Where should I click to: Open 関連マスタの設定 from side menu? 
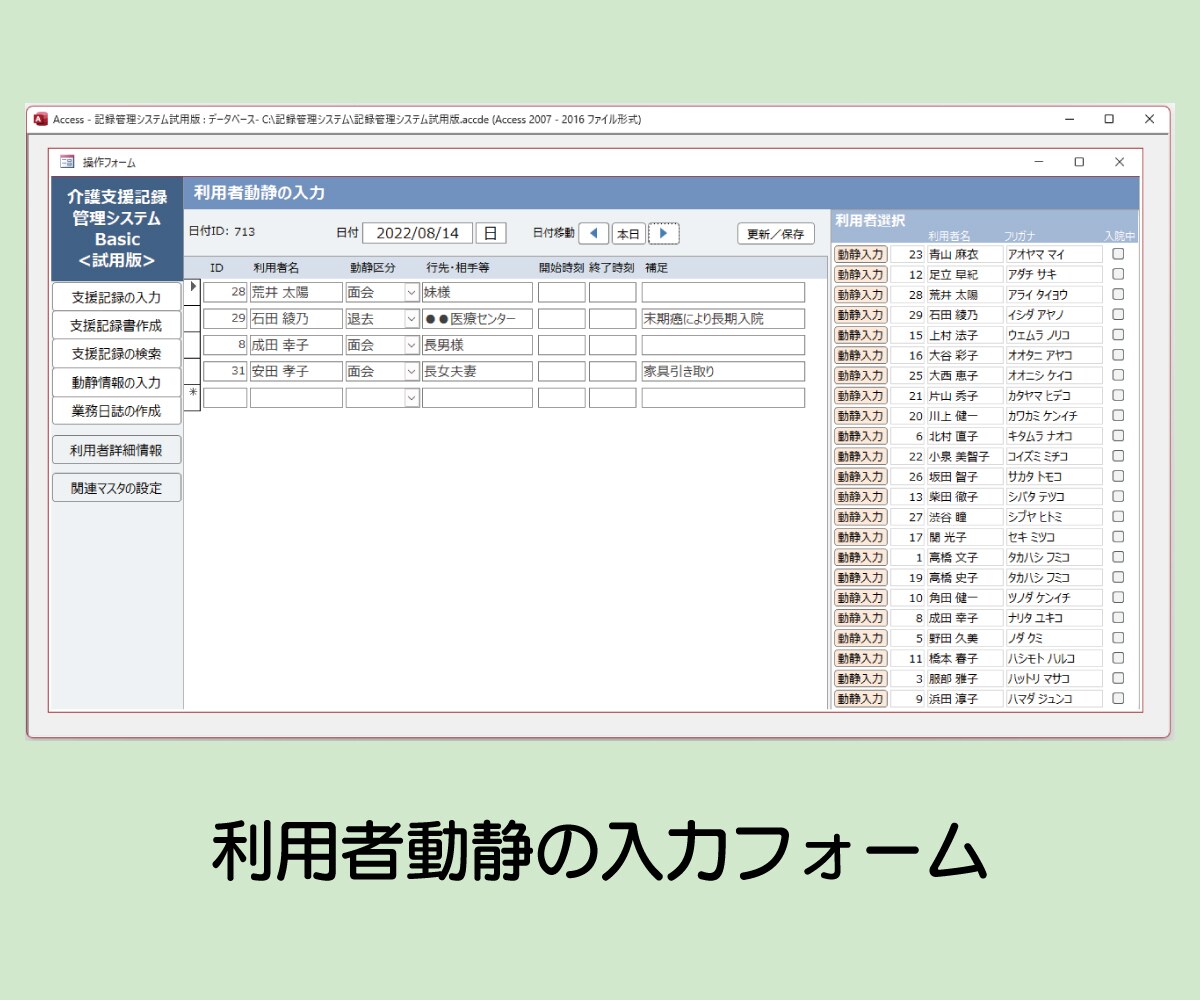(116, 488)
